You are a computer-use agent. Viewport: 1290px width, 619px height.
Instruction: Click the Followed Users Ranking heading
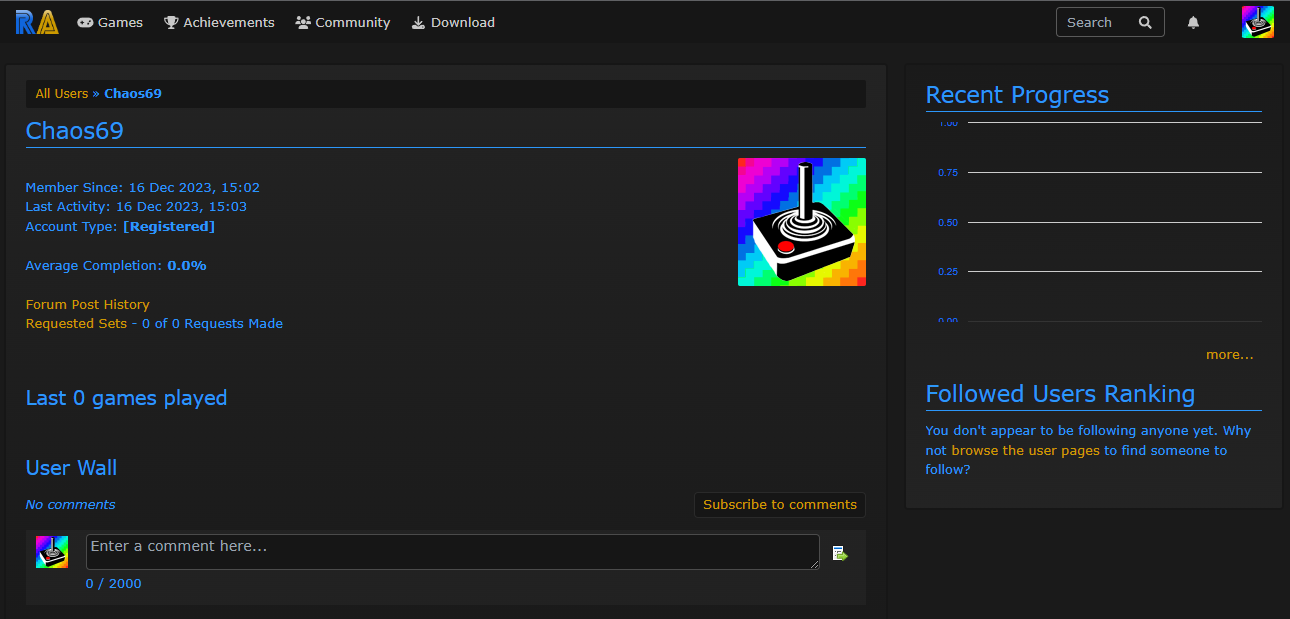click(x=1060, y=394)
